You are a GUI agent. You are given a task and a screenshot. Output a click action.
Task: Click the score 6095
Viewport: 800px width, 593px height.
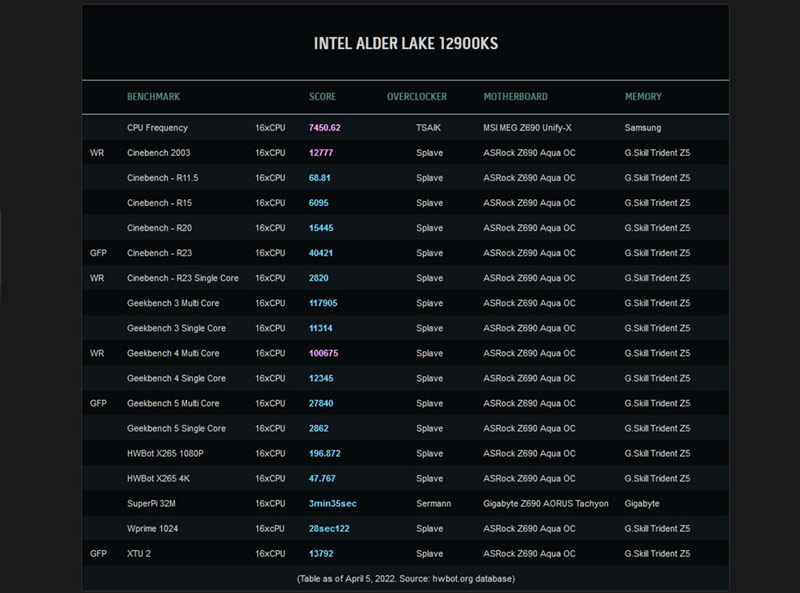[318, 203]
